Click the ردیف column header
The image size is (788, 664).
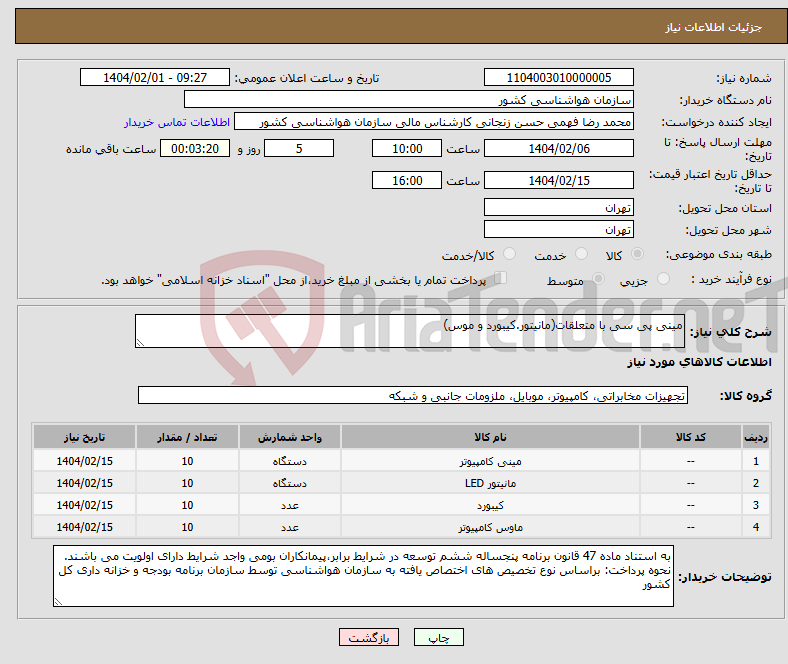pyautogui.click(x=755, y=437)
